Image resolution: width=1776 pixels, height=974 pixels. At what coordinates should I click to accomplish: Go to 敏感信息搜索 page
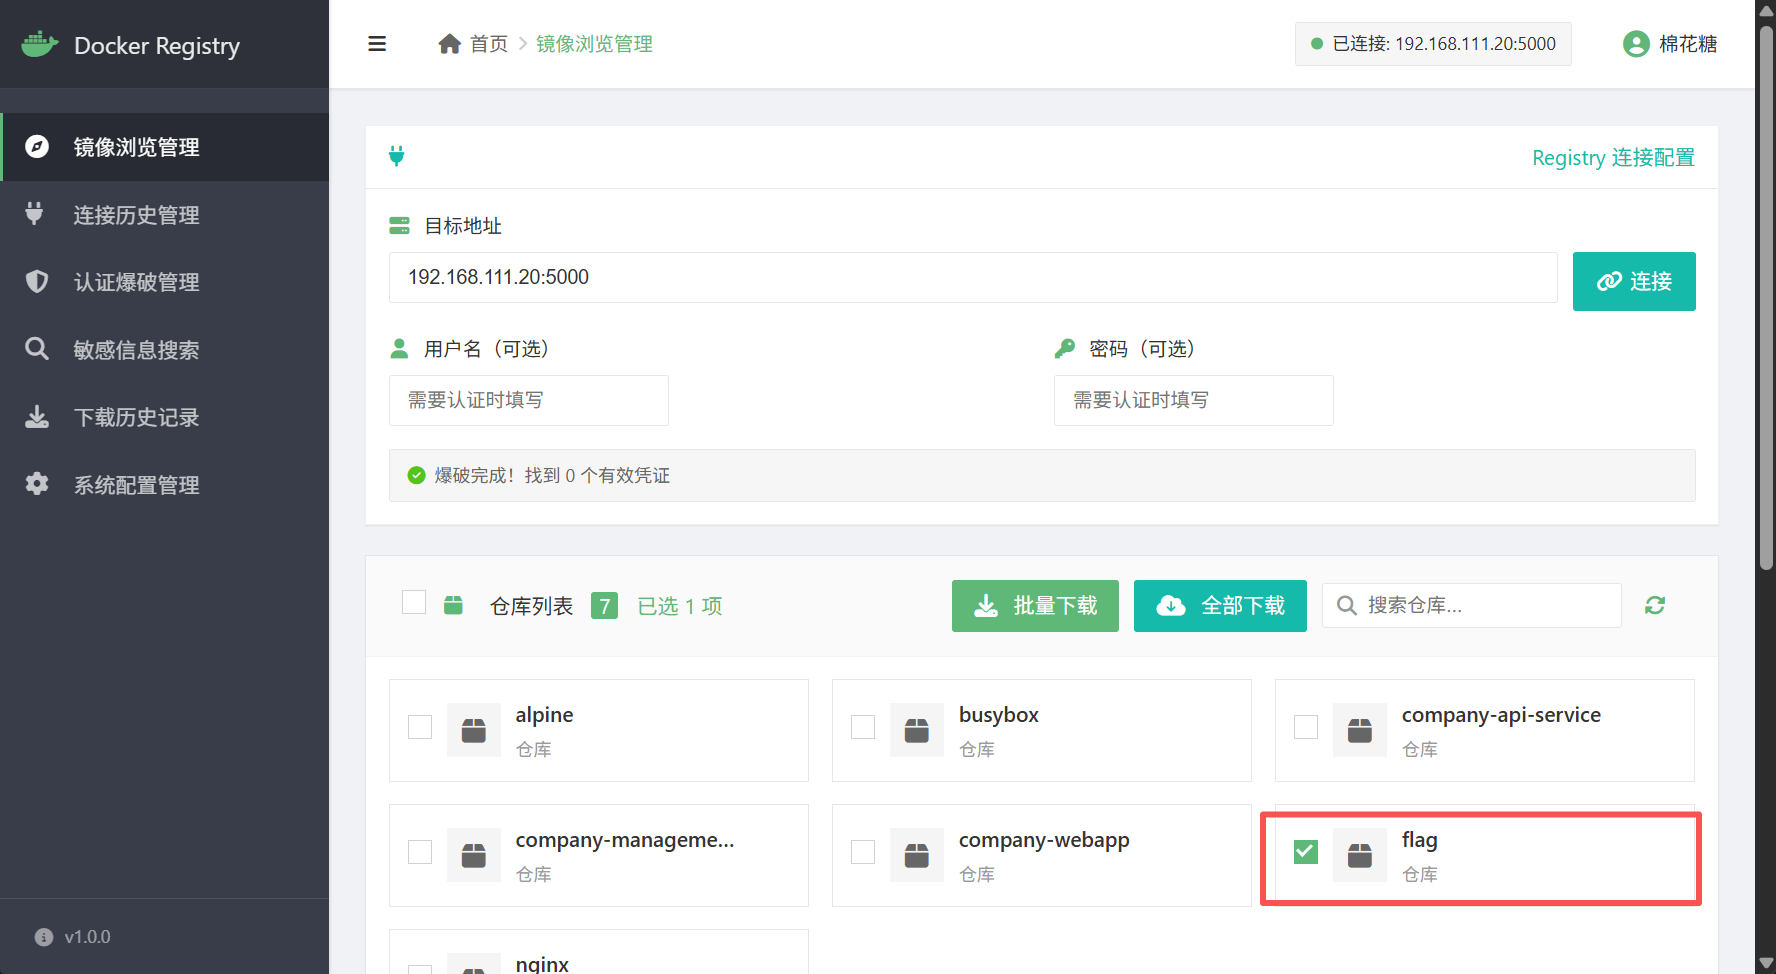136,350
